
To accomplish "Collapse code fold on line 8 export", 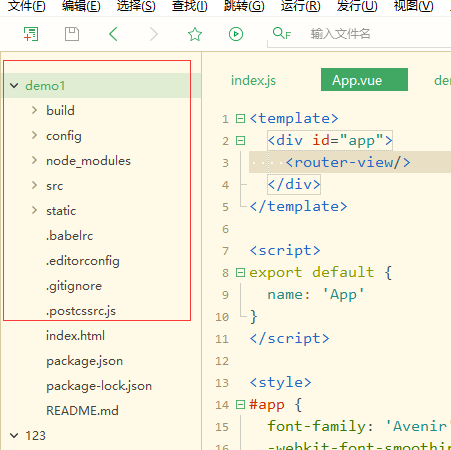I will [240, 272].
